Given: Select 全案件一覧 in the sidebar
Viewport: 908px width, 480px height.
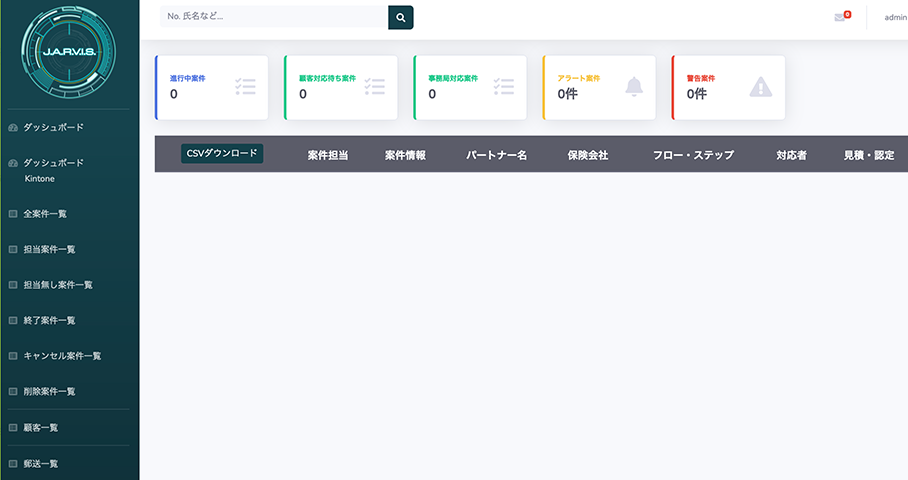Looking at the screenshot, I should [45, 213].
